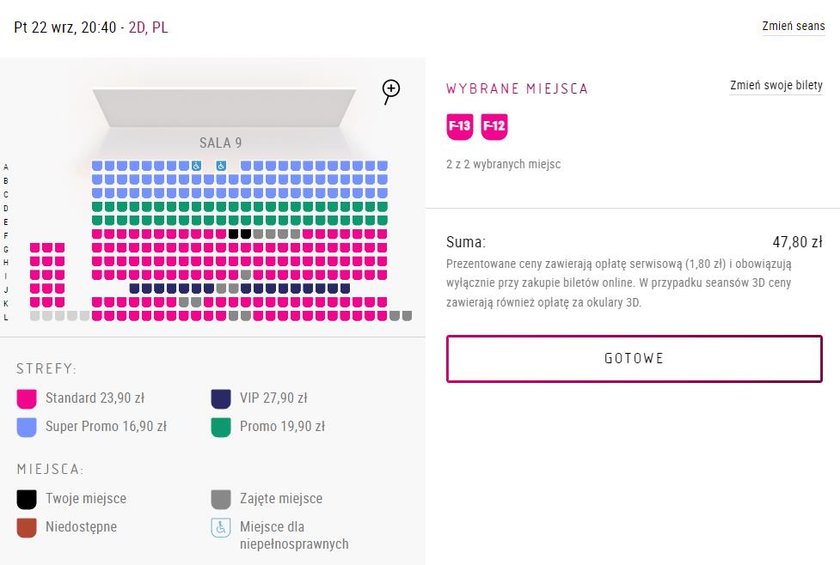This screenshot has width=840, height=565.
Task: Select the left wheelchair seat in row A
Action: [x=197, y=166]
